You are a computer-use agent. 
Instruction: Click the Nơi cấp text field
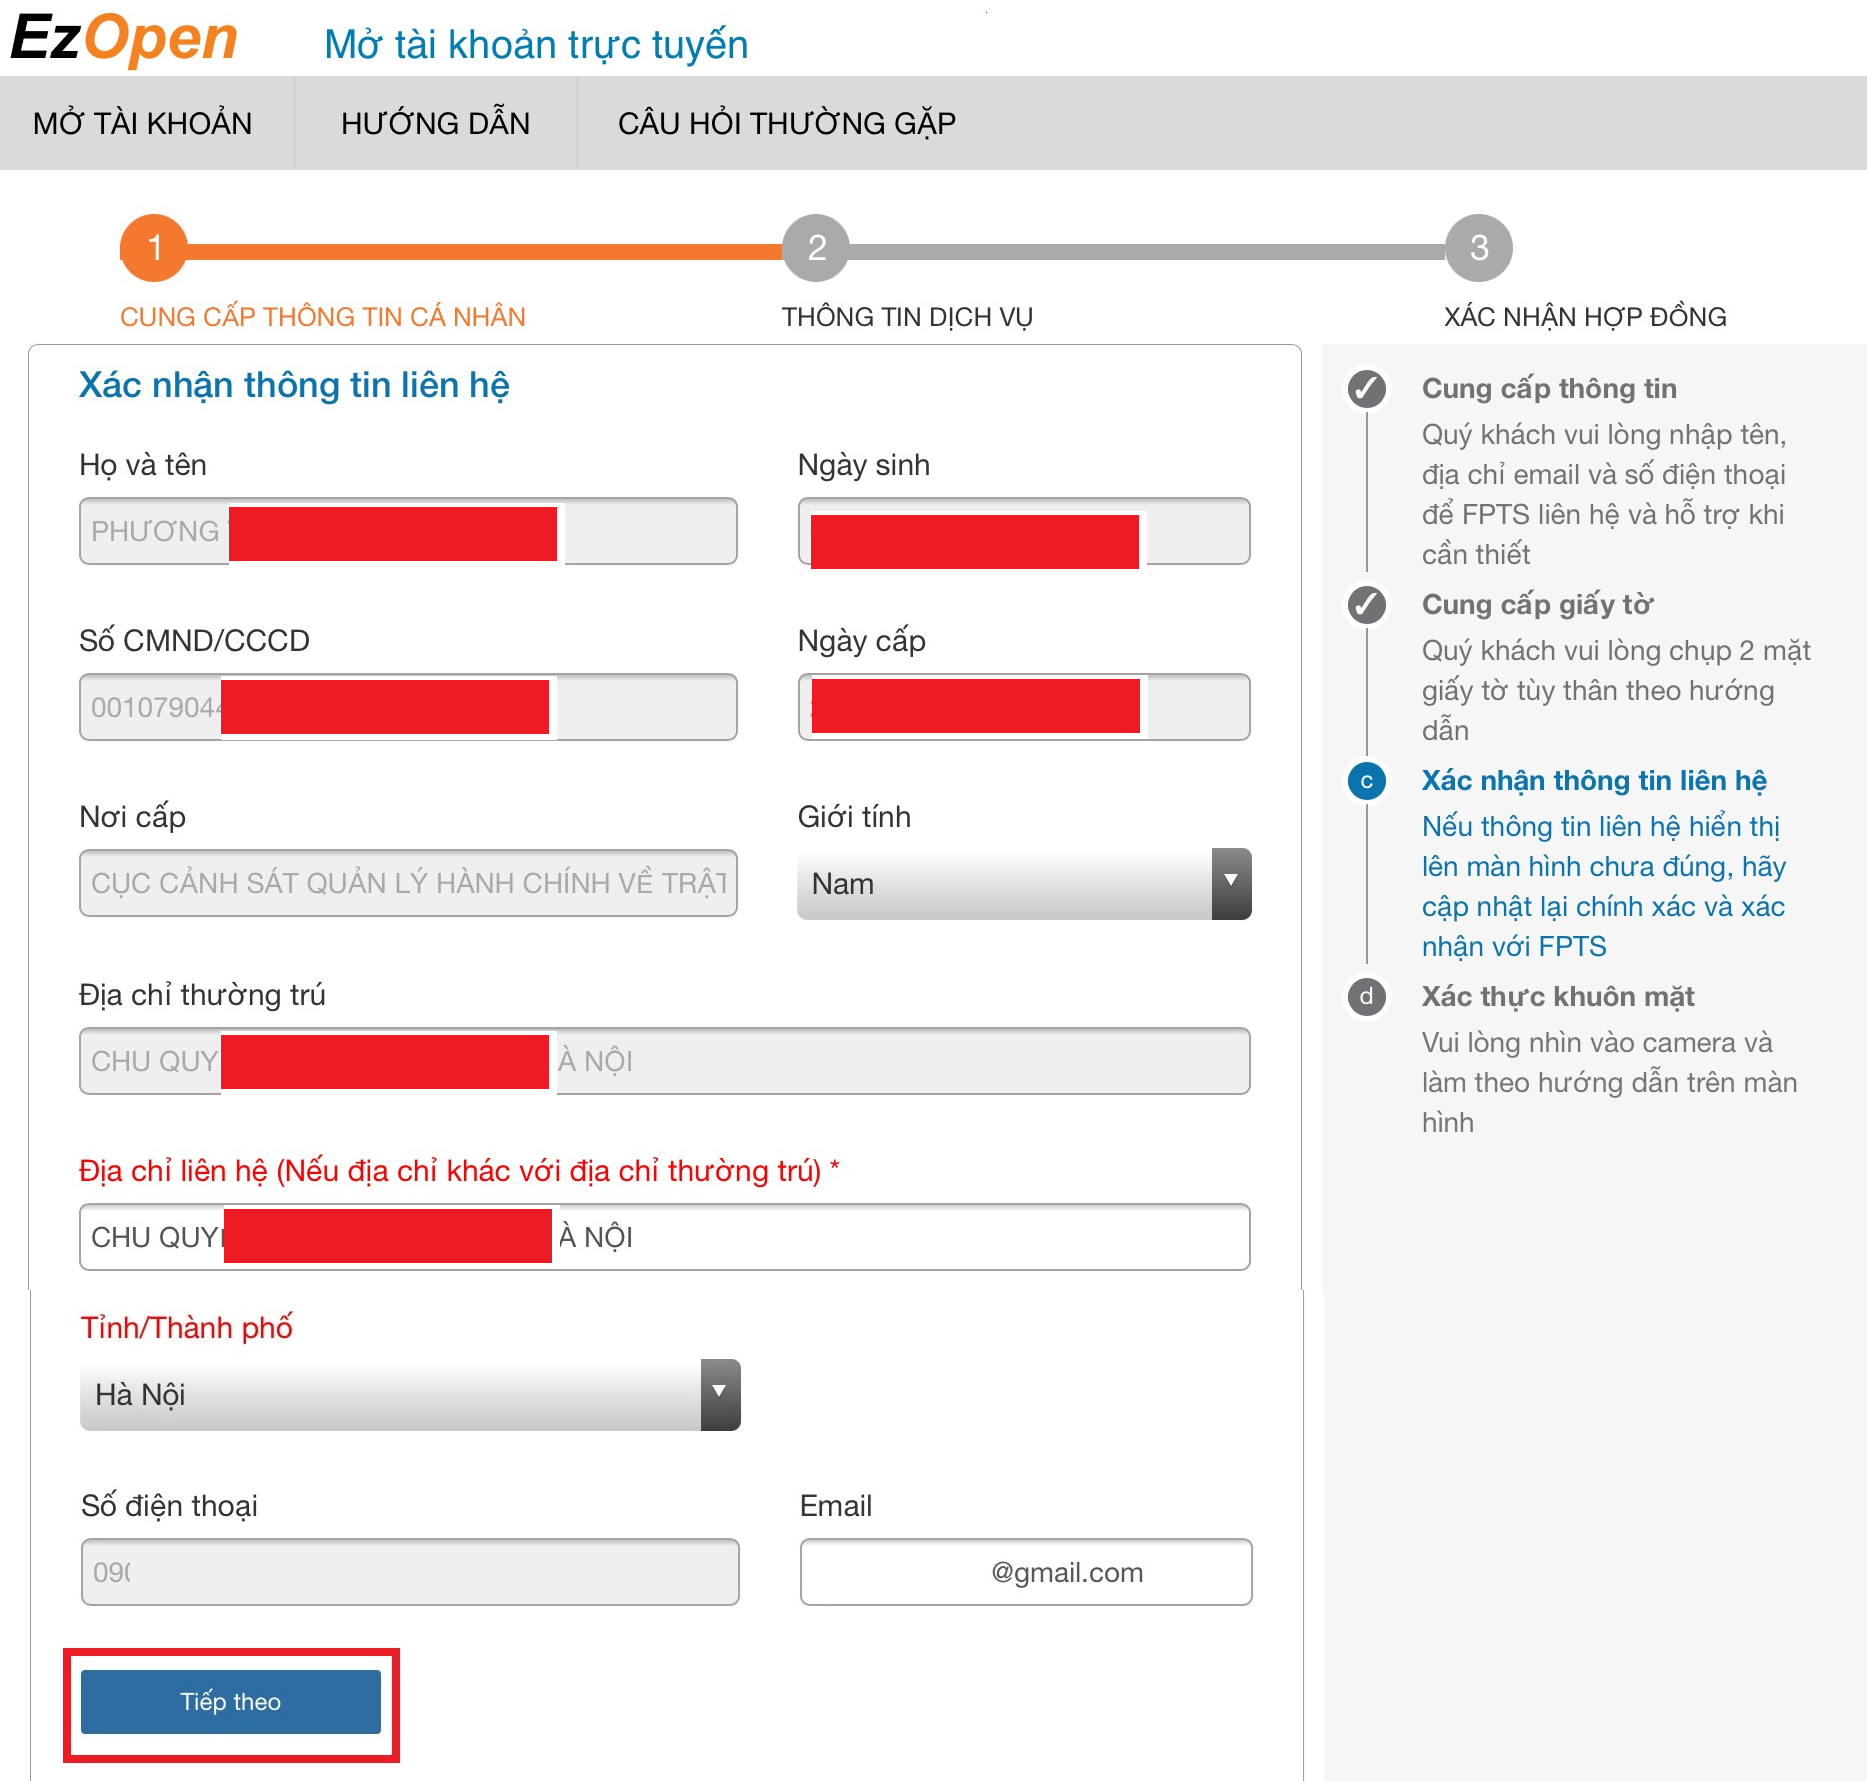[x=408, y=883]
